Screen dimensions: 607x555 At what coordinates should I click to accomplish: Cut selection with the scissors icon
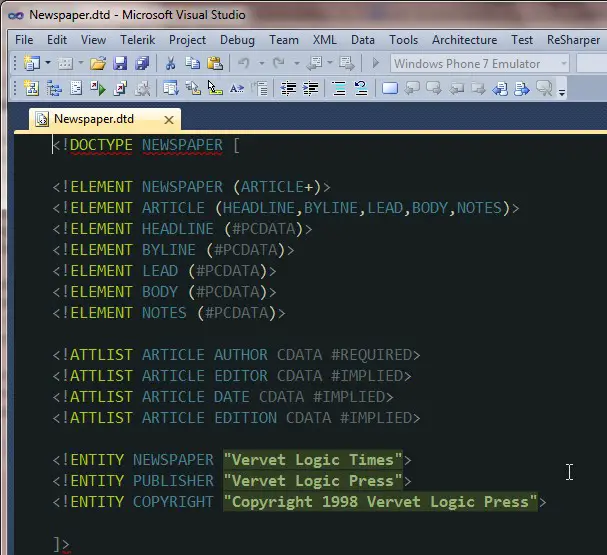pyautogui.click(x=170, y=63)
